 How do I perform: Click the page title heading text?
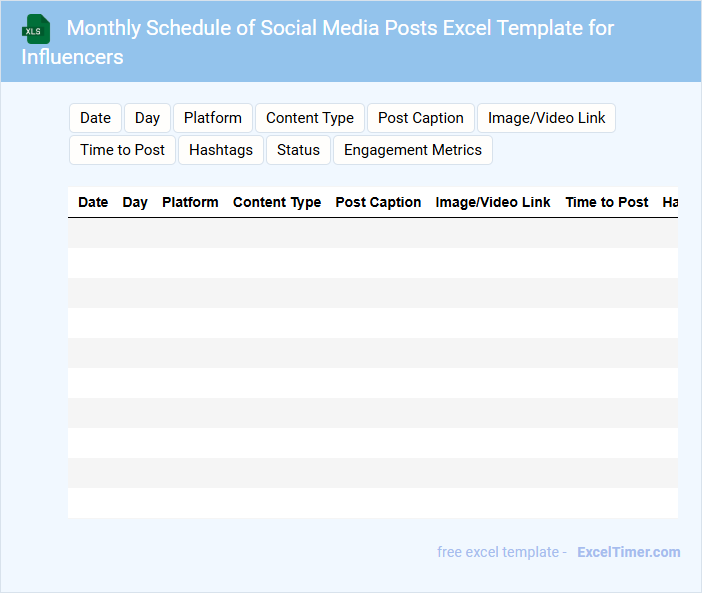tap(340, 28)
